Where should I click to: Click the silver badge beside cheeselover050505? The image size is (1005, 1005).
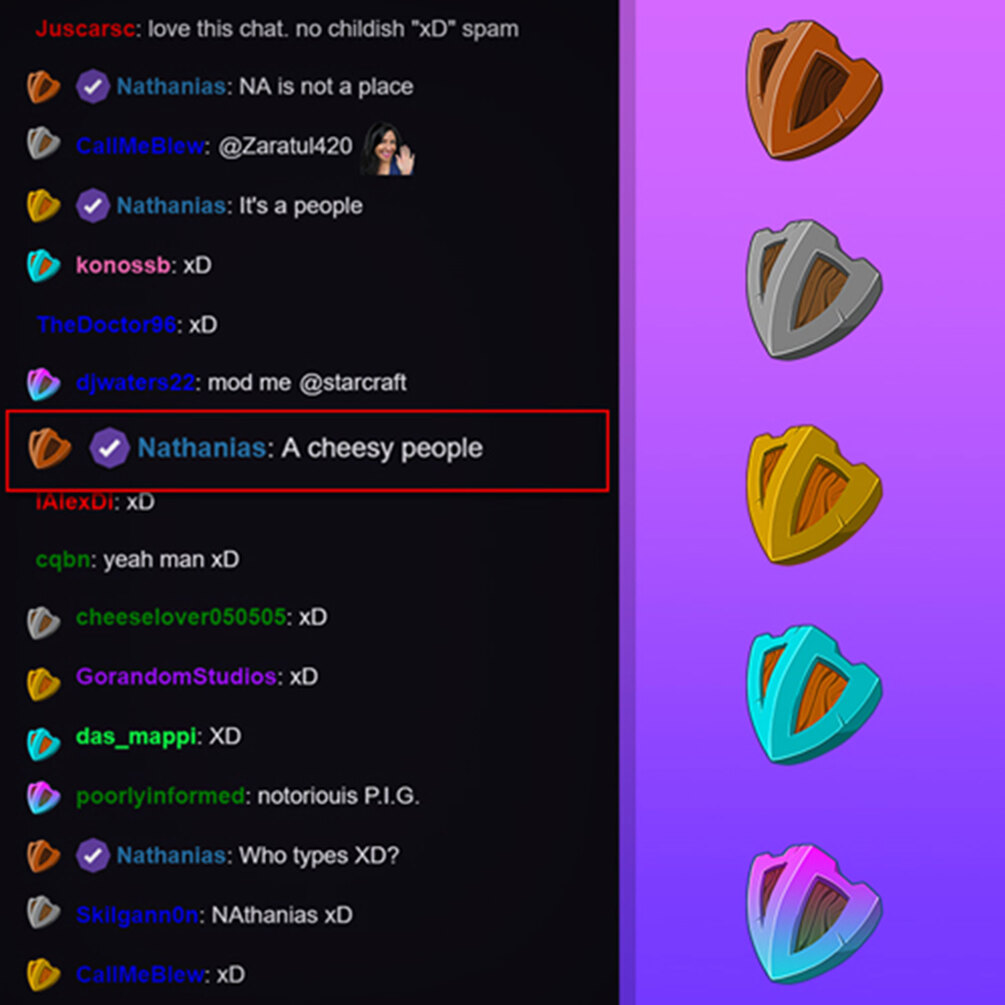(43, 622)
